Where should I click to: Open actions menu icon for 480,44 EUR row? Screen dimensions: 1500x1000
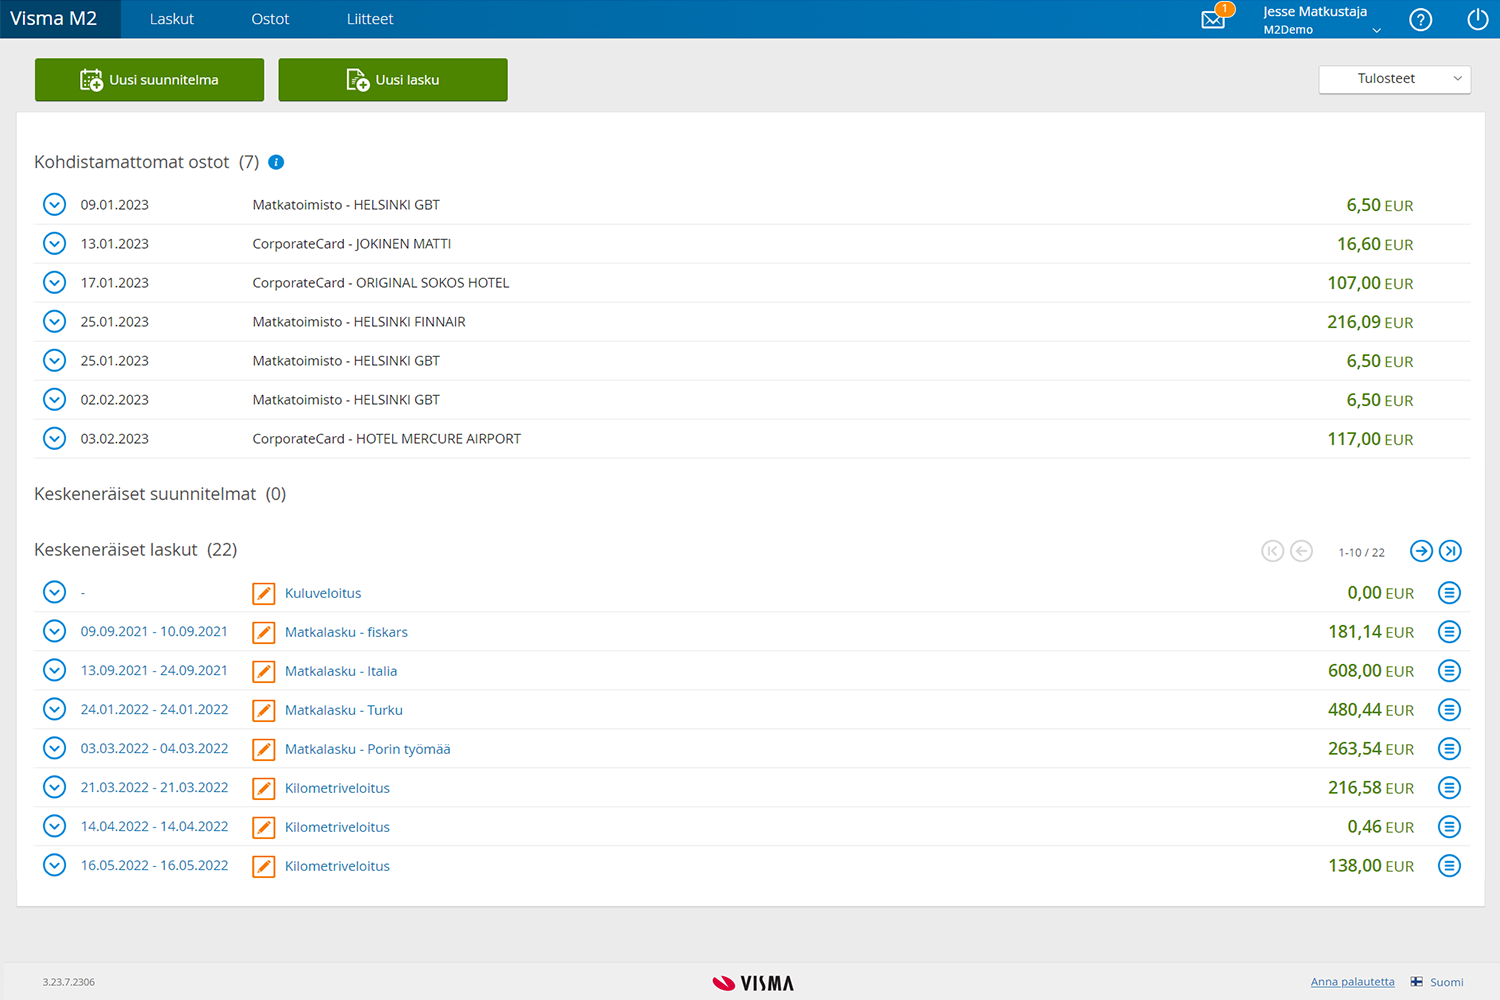click(1449, 710)
